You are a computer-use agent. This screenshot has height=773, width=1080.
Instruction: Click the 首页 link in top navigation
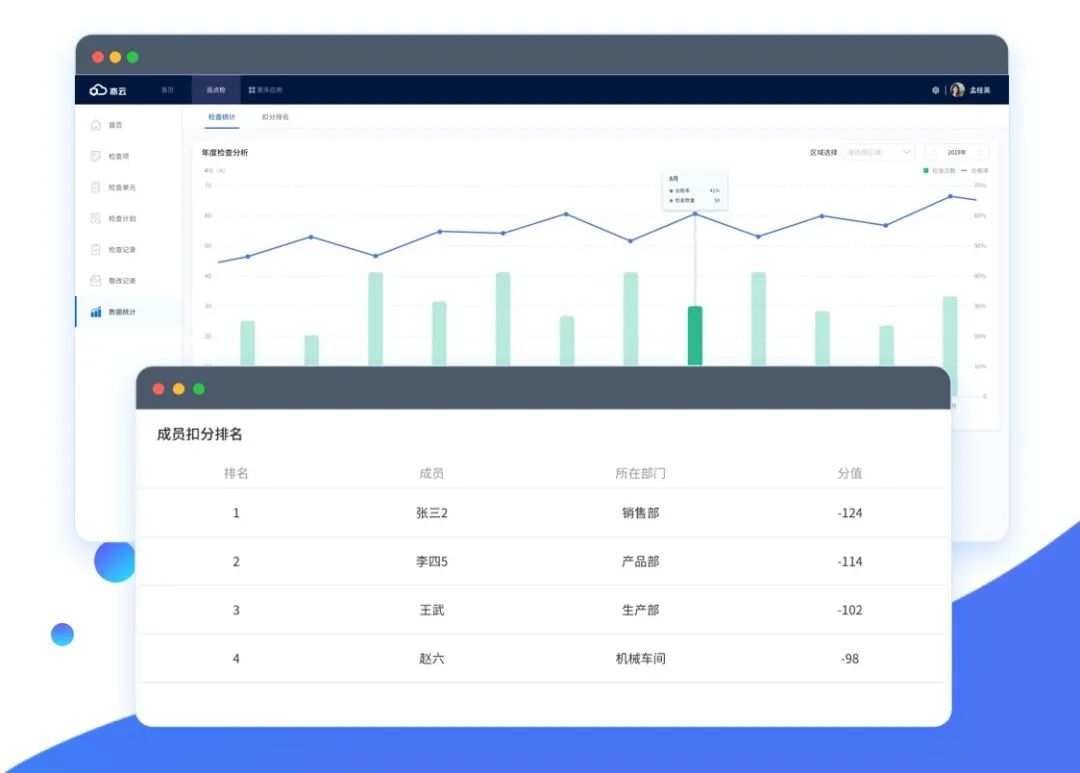pyautogui.click(x=167, y=90)
